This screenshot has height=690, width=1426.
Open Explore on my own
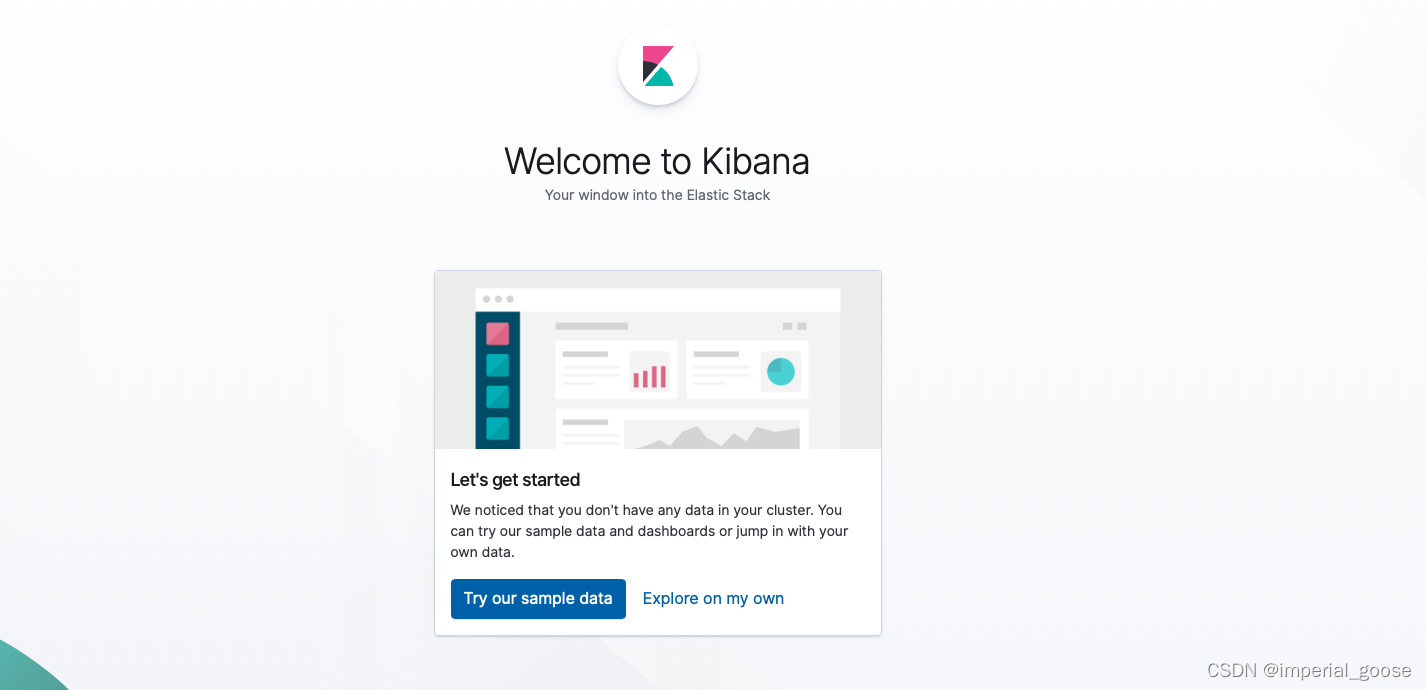(x=713, y=598)
